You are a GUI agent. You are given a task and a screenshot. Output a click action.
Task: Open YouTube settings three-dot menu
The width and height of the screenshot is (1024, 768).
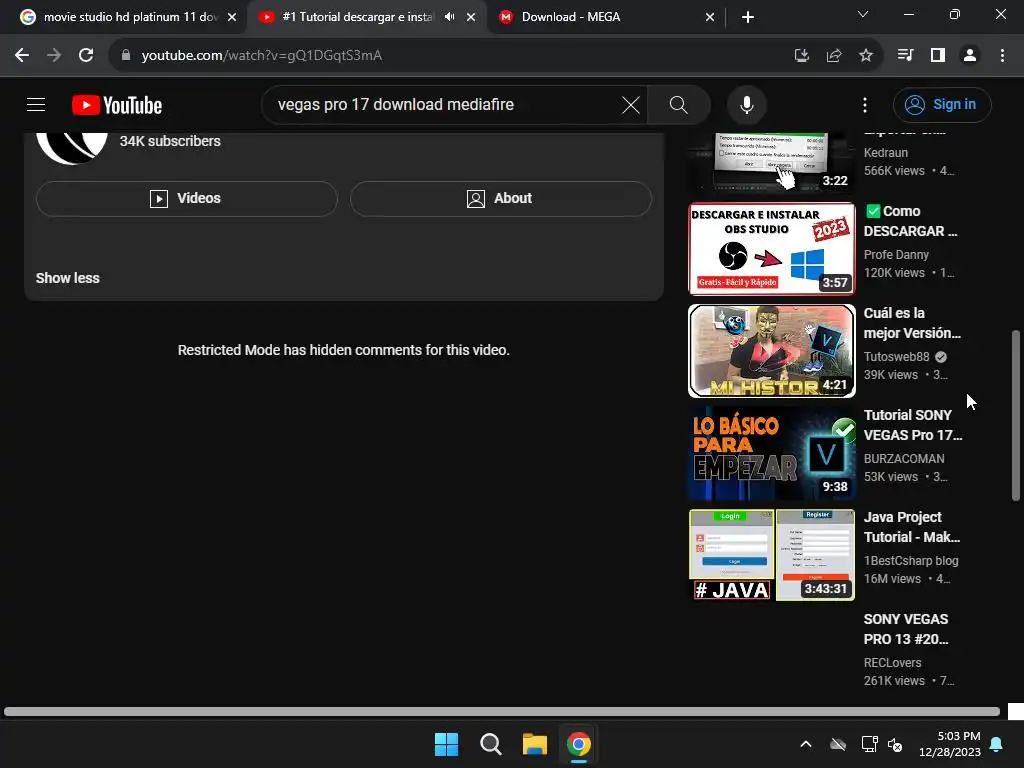(x=865, y=104)
